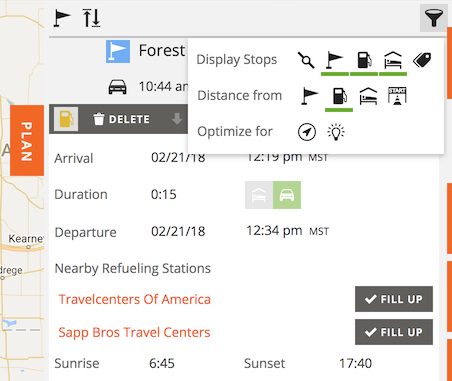Click the black flag toolbar icon

pos(62,18)
